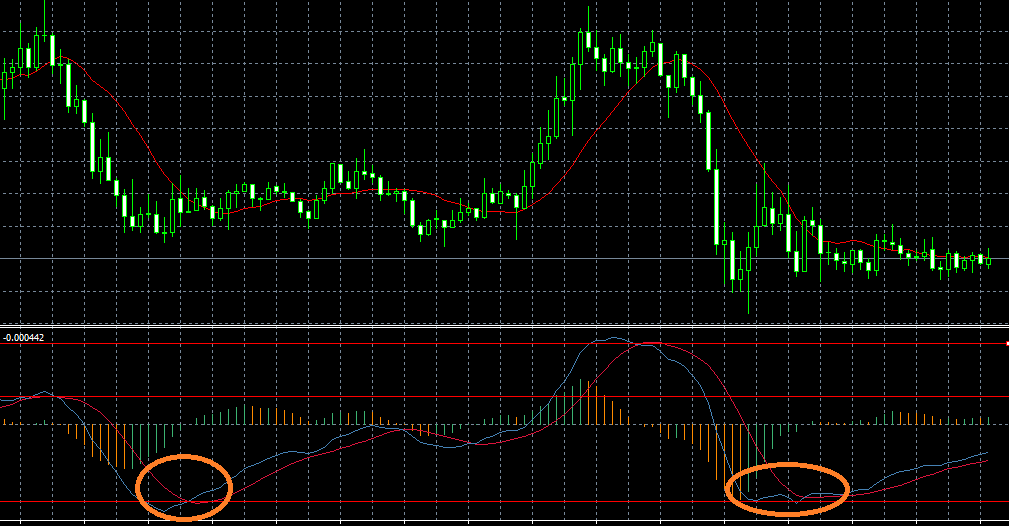Select the gray horizontal price line
The width and height of the screenshot is (1009, 526).
pos(504,258)
